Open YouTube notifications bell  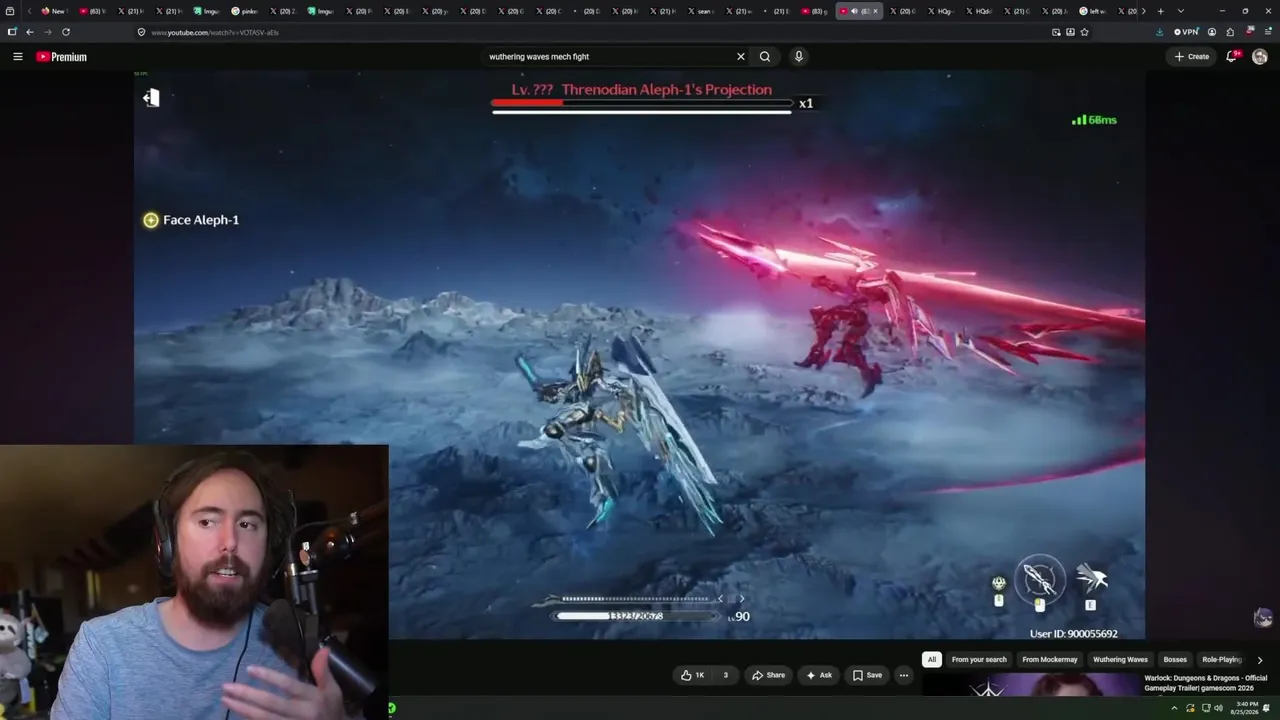1233,57
